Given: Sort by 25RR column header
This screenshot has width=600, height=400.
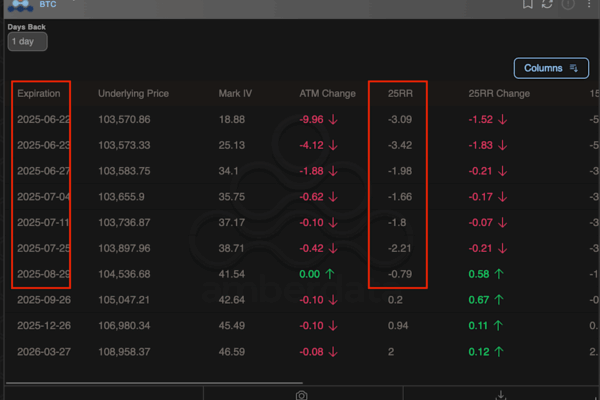Looking at the screenshot, I should click(x=400, y=94).
